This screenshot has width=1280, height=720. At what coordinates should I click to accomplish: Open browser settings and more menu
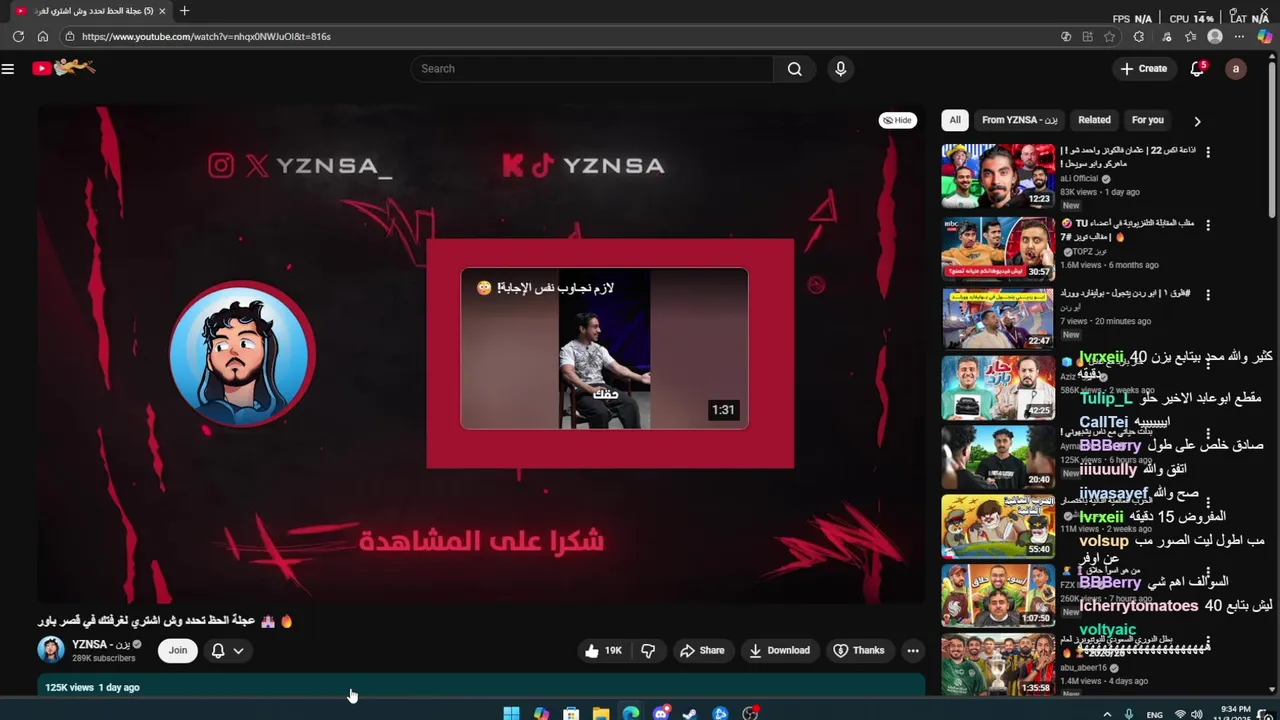(x=1239, y=36)
